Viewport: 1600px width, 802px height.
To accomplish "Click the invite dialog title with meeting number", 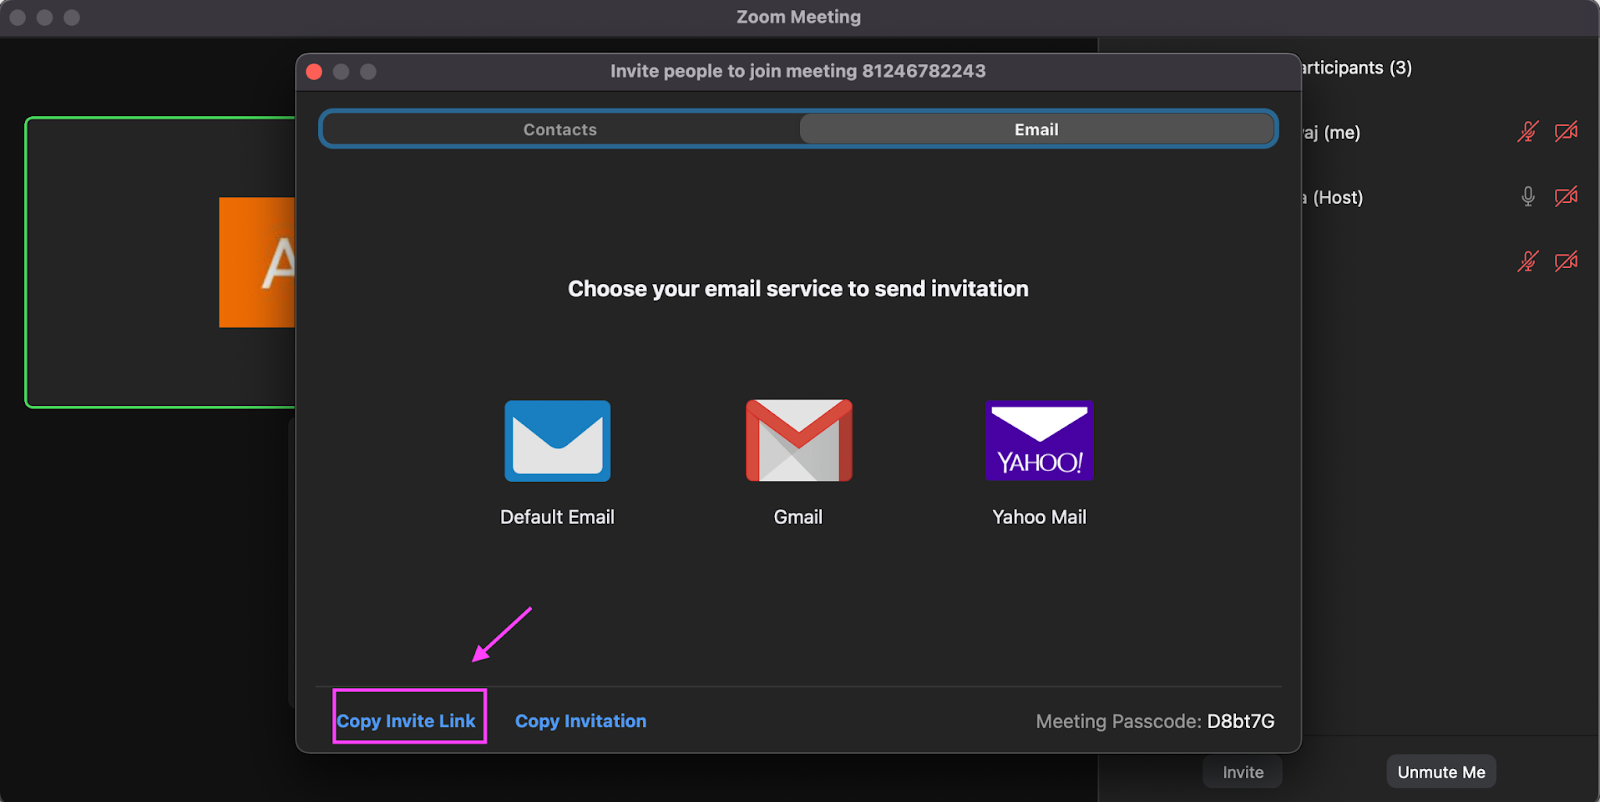I will coord(798,71).
